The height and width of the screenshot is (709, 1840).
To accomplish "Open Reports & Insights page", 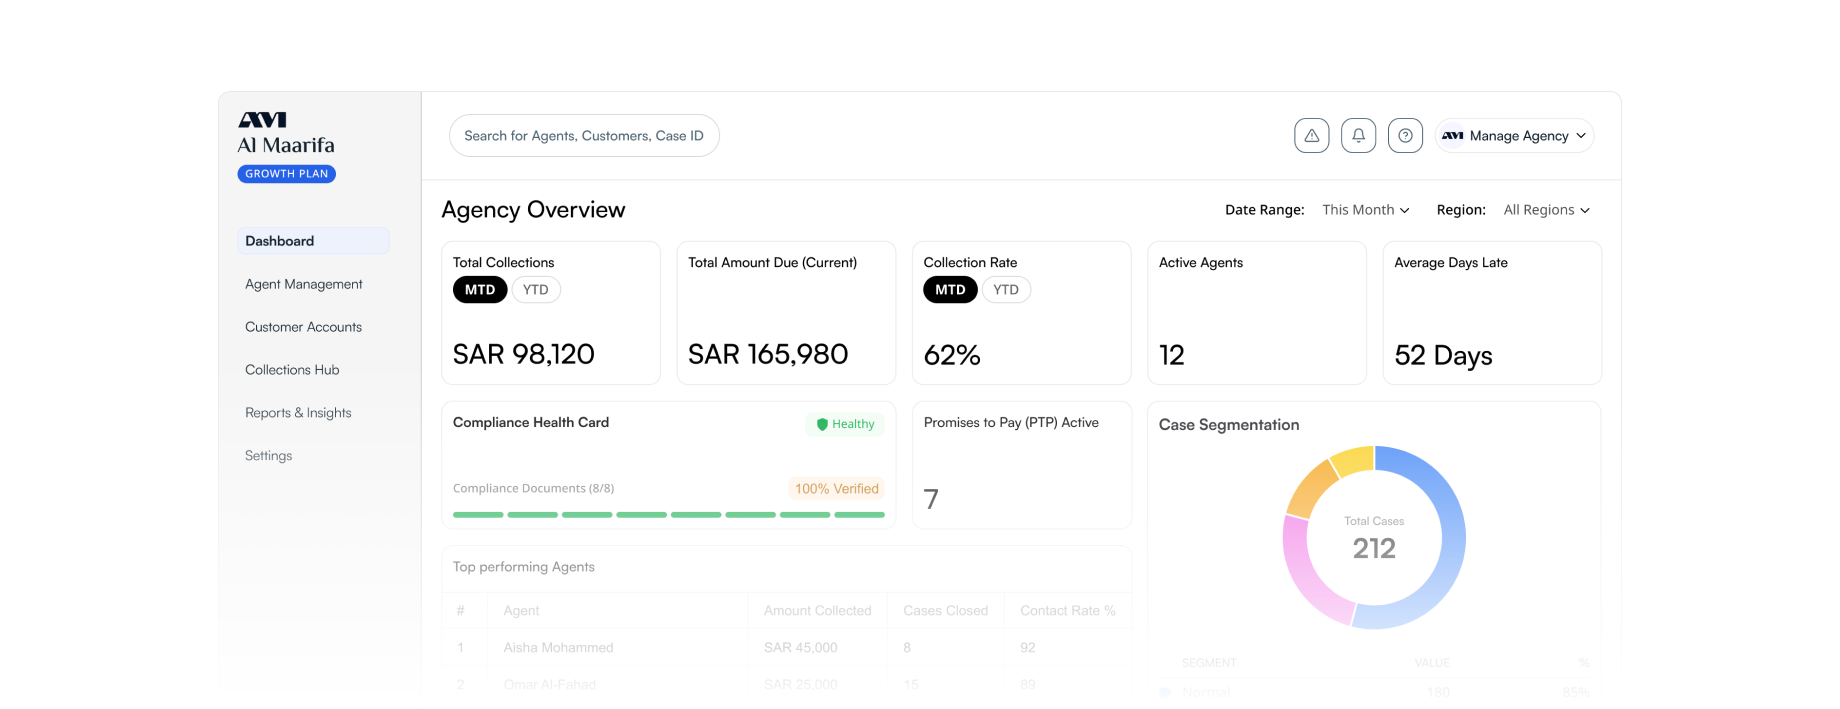I will (x=298, y=413).
